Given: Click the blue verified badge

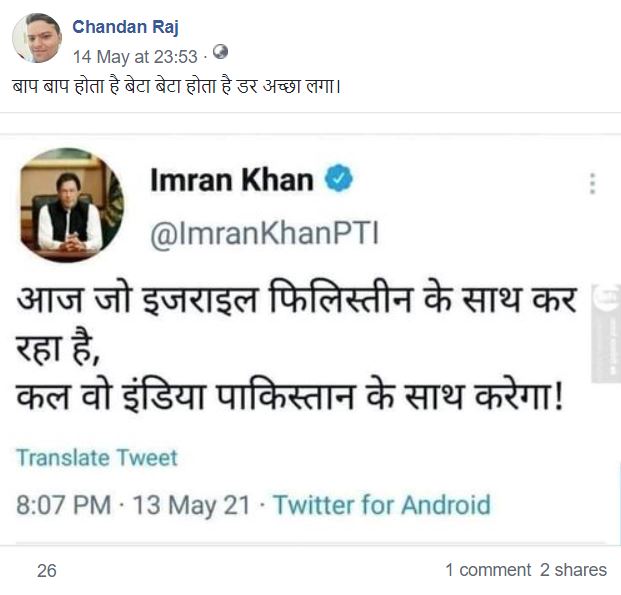Looking at the screenshot, I should coord(338,181).
